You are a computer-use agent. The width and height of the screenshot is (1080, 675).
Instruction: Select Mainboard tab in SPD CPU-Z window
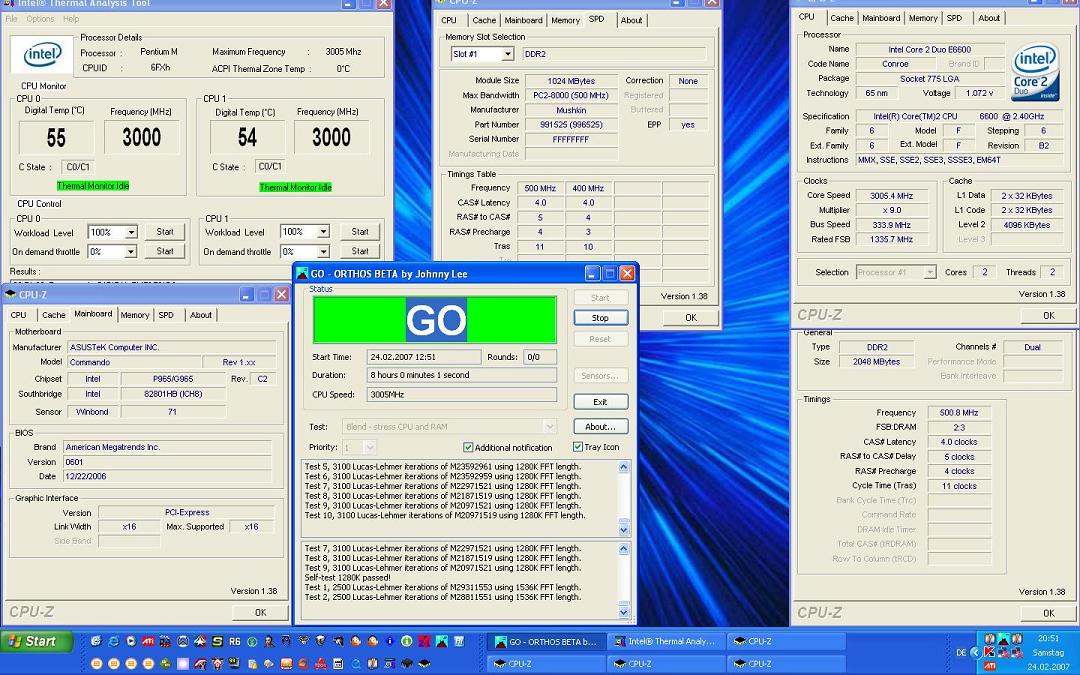[523, 20]
